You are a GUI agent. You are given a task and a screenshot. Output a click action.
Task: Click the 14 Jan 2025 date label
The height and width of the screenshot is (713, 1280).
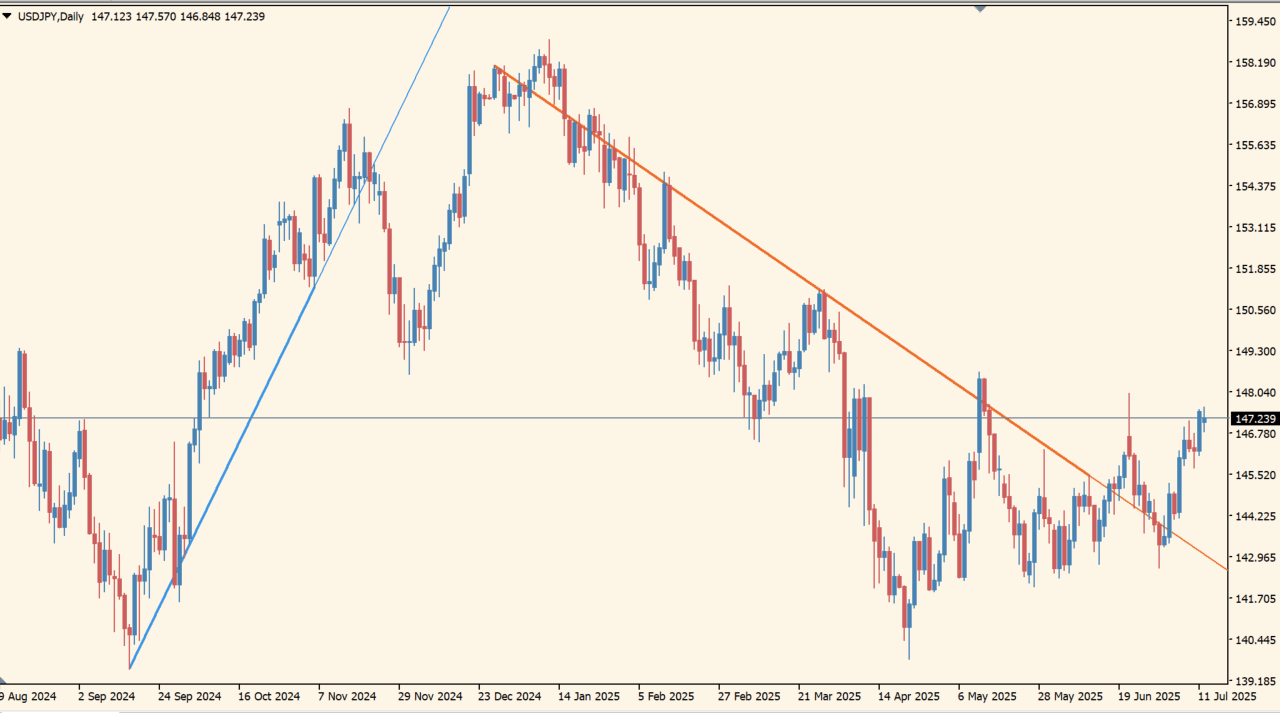[589, 696]
